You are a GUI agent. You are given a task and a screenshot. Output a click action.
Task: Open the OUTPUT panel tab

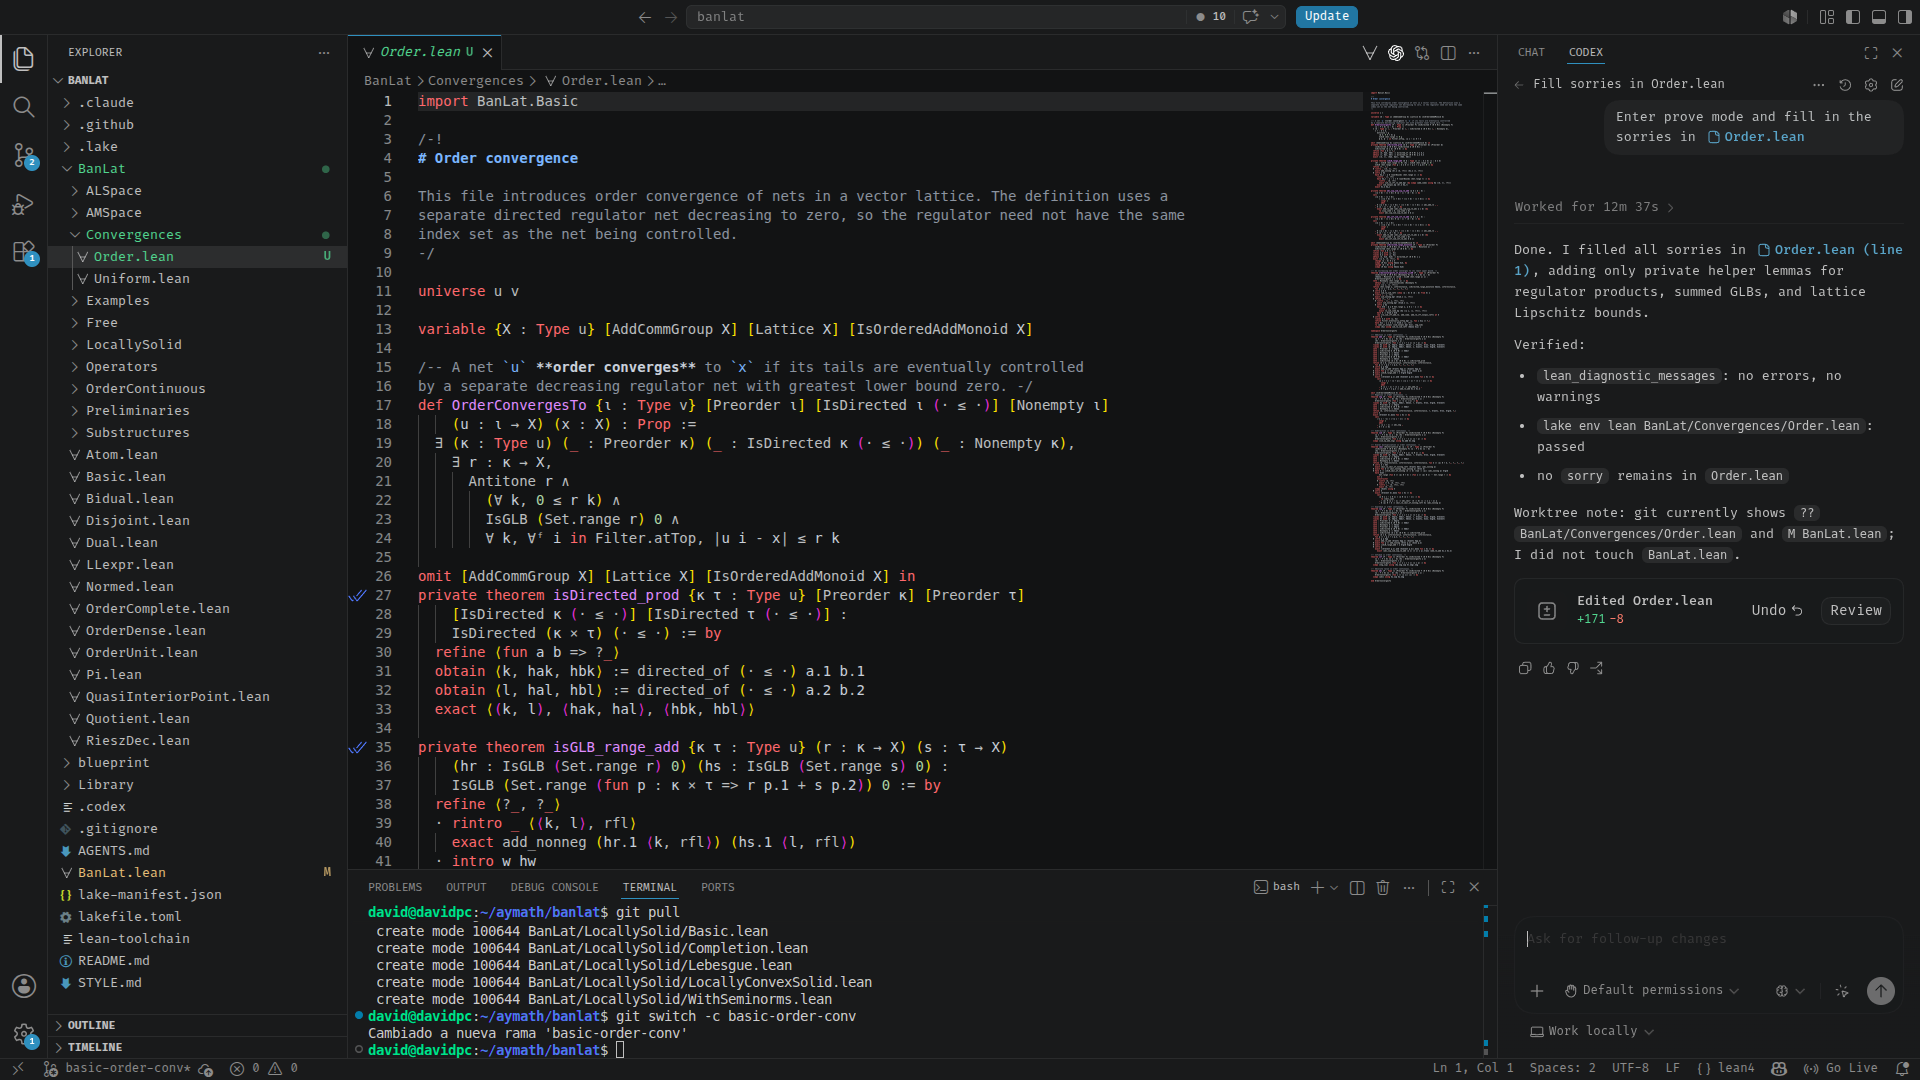tap(466, 888)
